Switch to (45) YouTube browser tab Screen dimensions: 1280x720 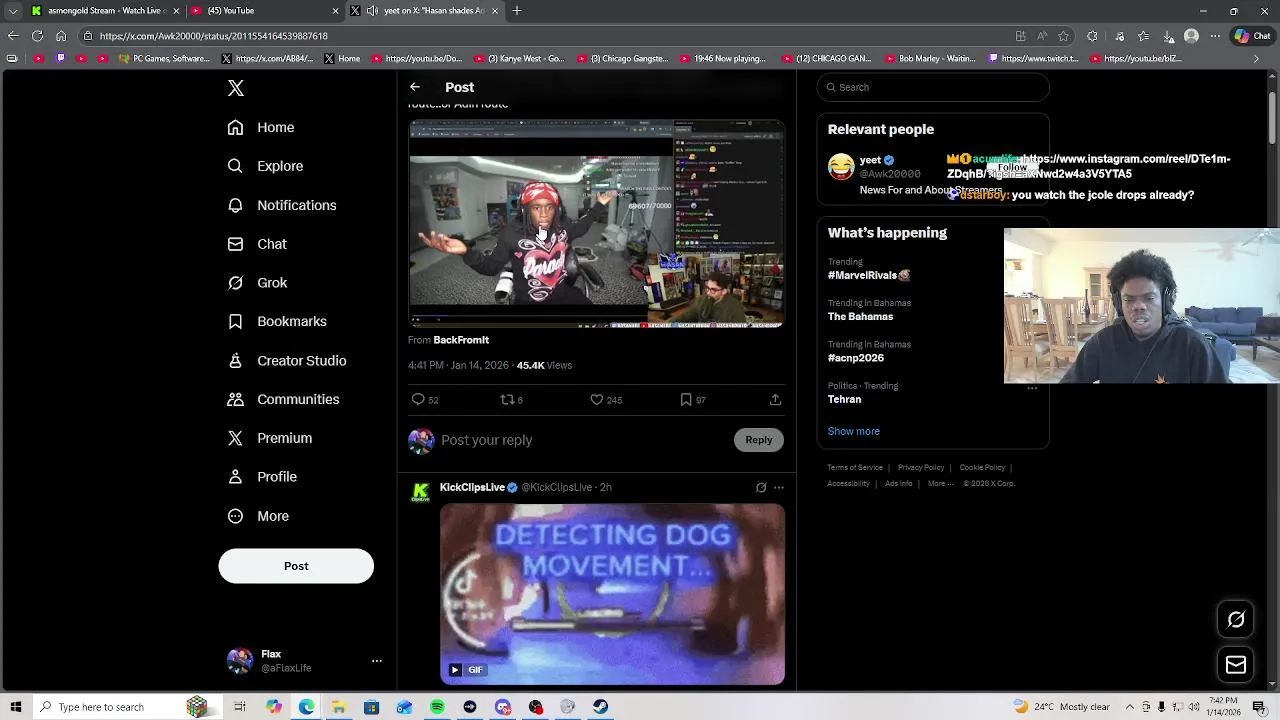(265, 11)
